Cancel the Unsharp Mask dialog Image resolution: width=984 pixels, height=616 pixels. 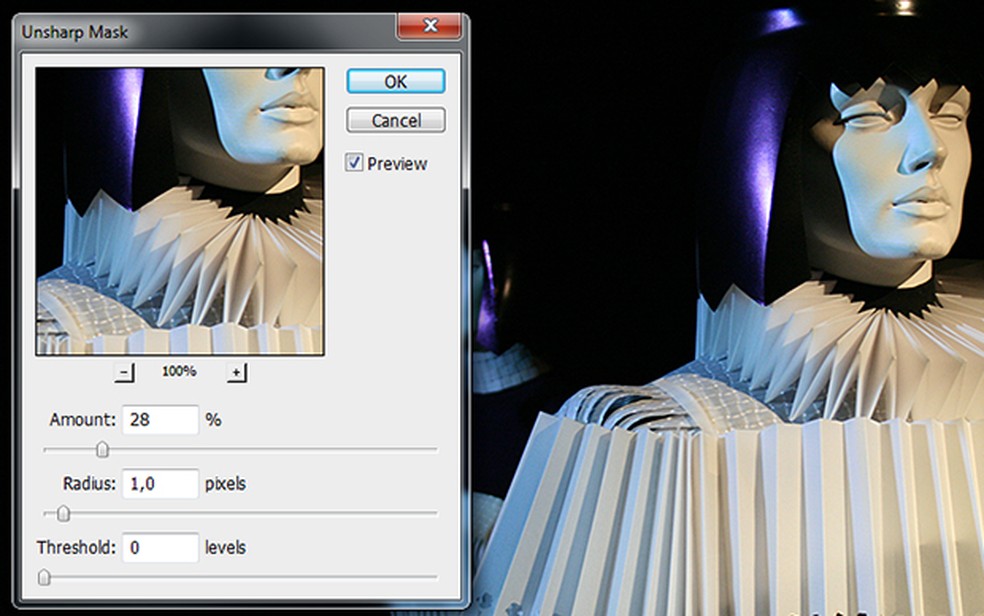(x=396, y=120)
